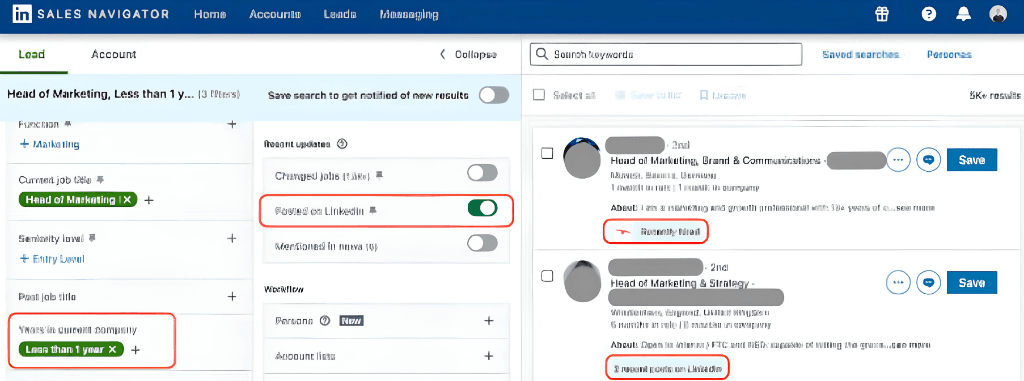Open Saved searches link
Image resolution: width=1024 pixels, height=381 pixels.
(x=861, y=55)
